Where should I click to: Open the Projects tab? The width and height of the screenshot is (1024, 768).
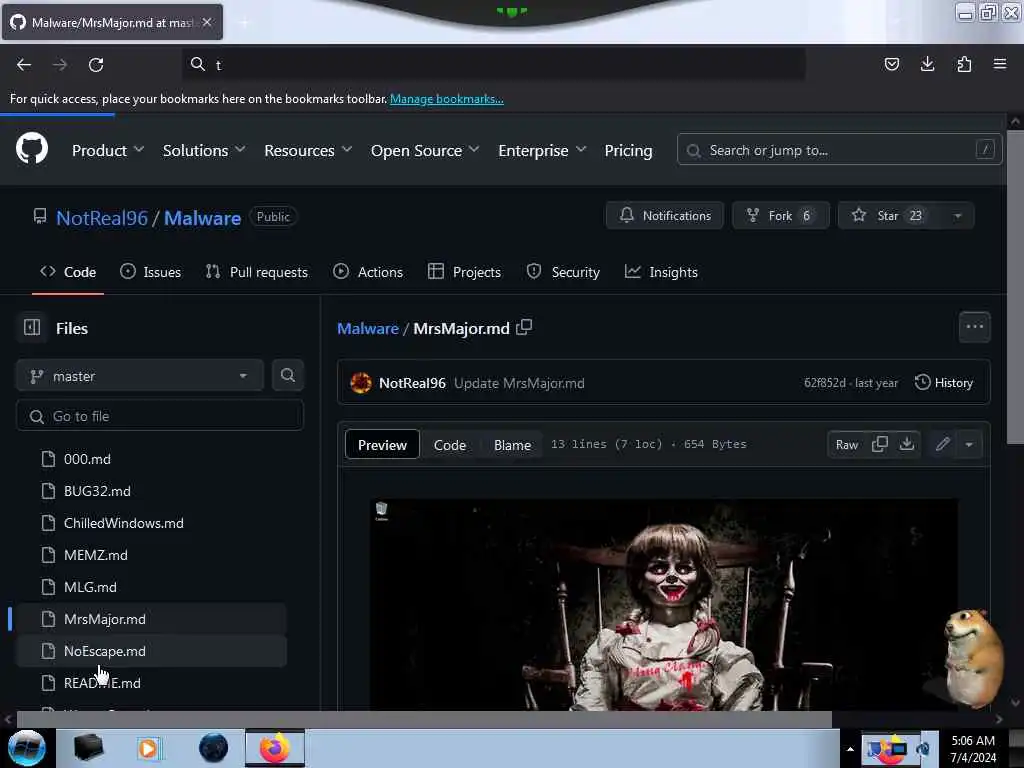pyautogui.click(x=464, y=272)
